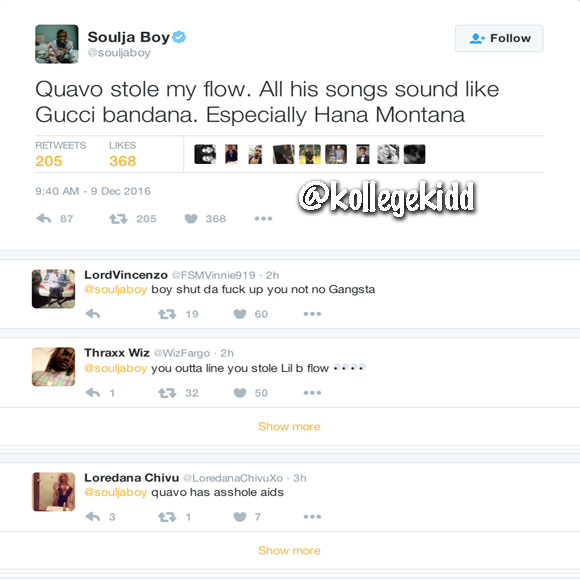The height and width of the screenshot is (580, 580).
Task: View the 368 likes list
Action: pos(122,155)
